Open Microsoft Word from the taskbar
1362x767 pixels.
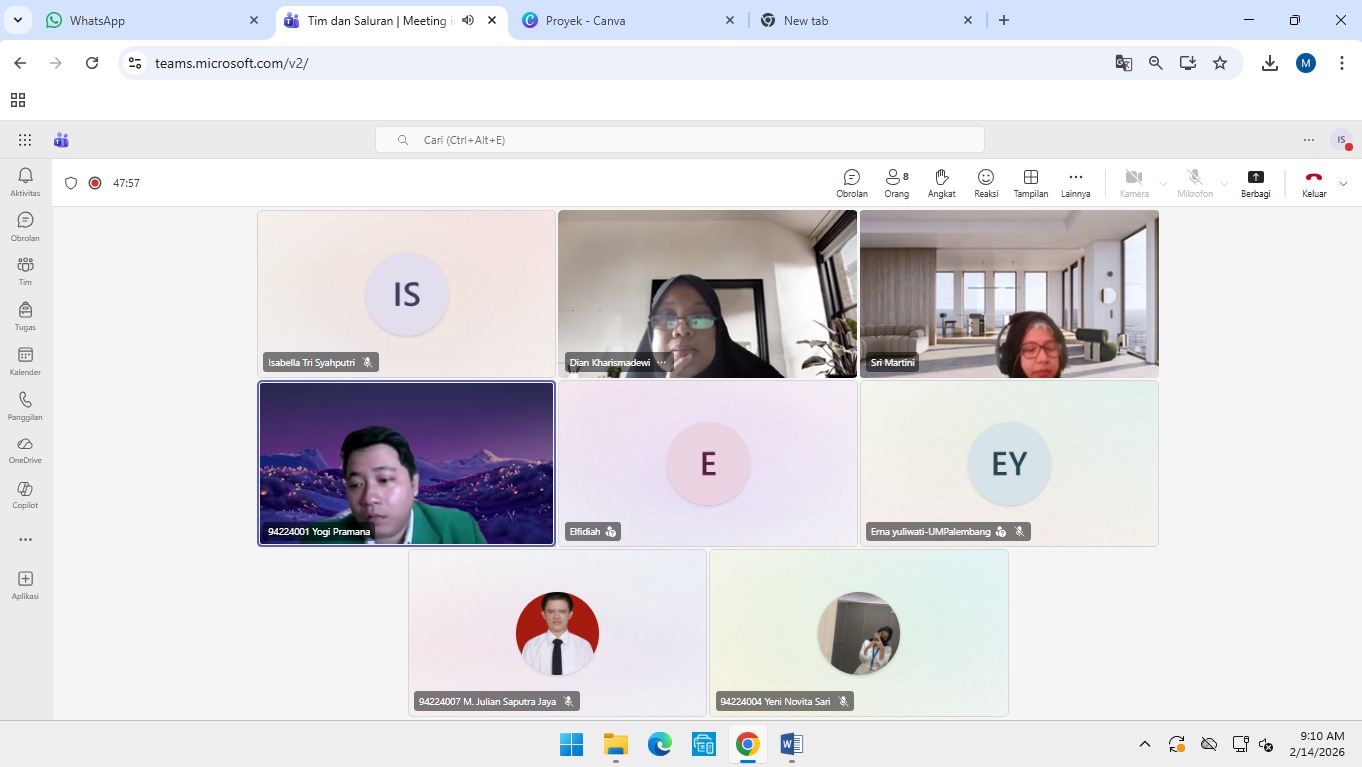coord(791,744)
